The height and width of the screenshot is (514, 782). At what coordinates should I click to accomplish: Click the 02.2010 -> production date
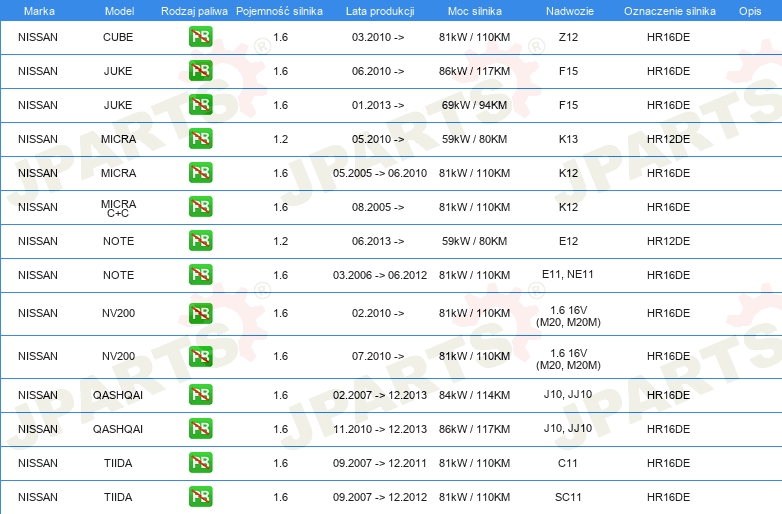(378, 313)
